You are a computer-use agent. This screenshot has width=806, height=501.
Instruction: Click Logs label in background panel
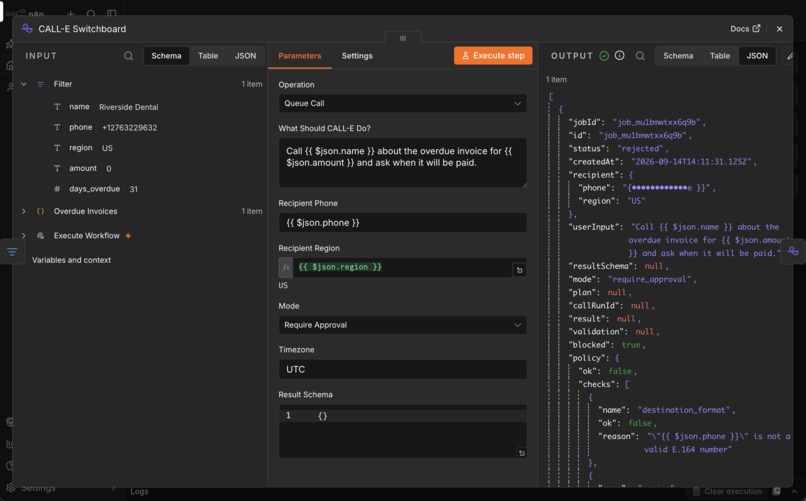pos(139,491)
